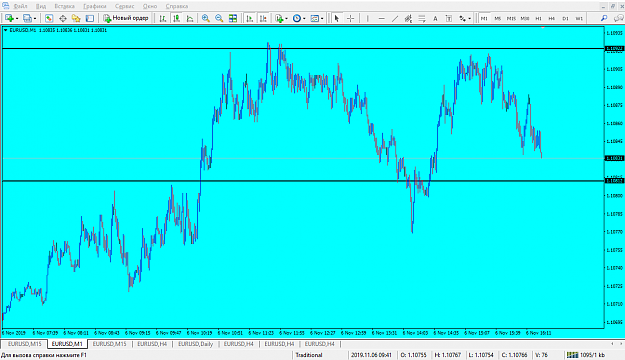Open the search magnifier icon
625x360 pixels.
pyautogui.click(x=604, y=18)
